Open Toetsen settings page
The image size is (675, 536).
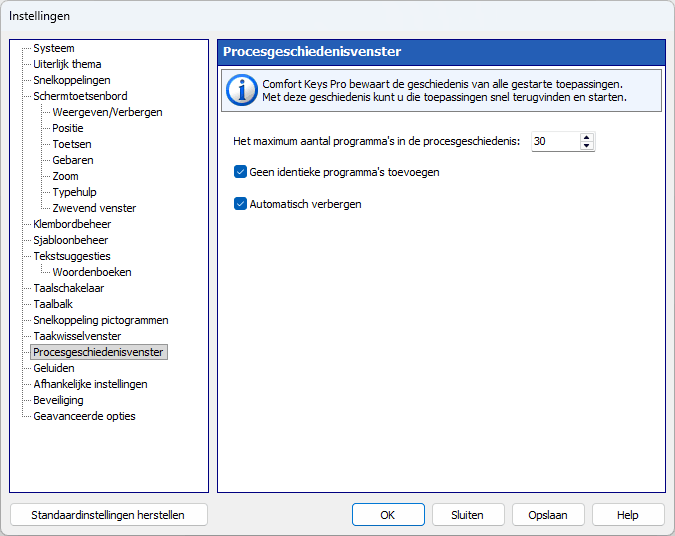[x=71, y=144]
